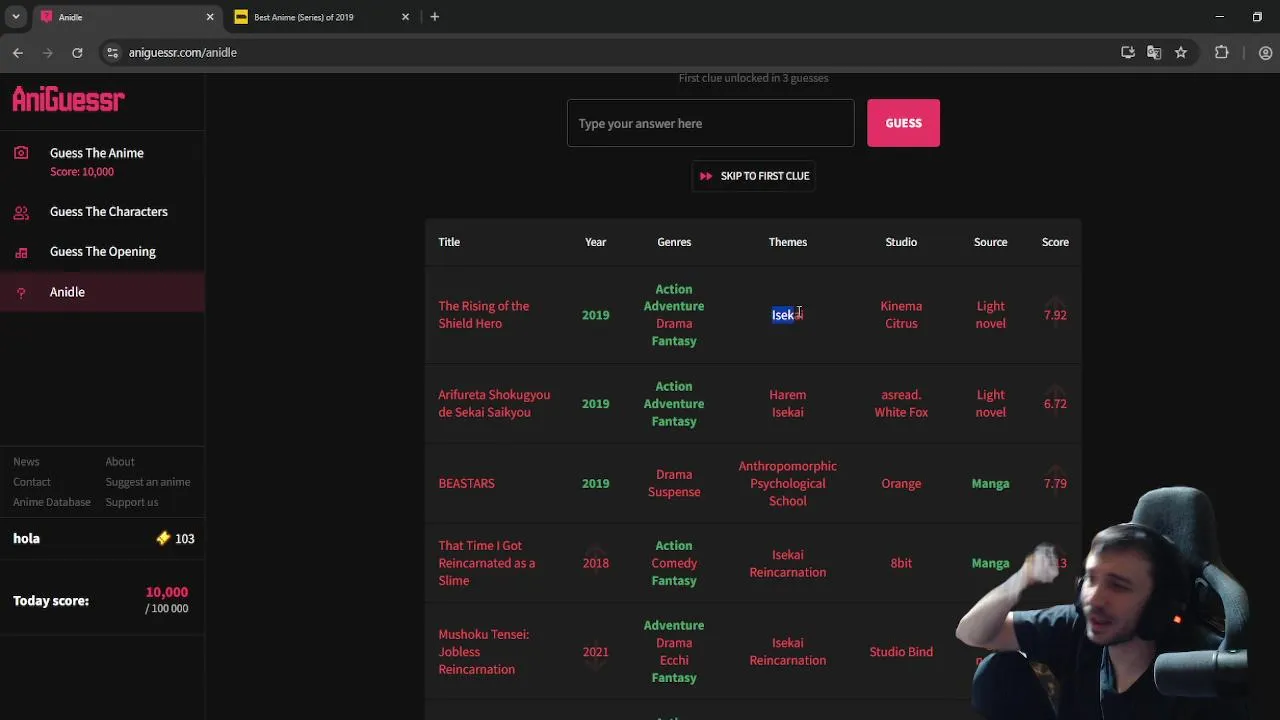
Task: Click score 7.92 in Shield Hero row
Action: (x=1055, y=315)
